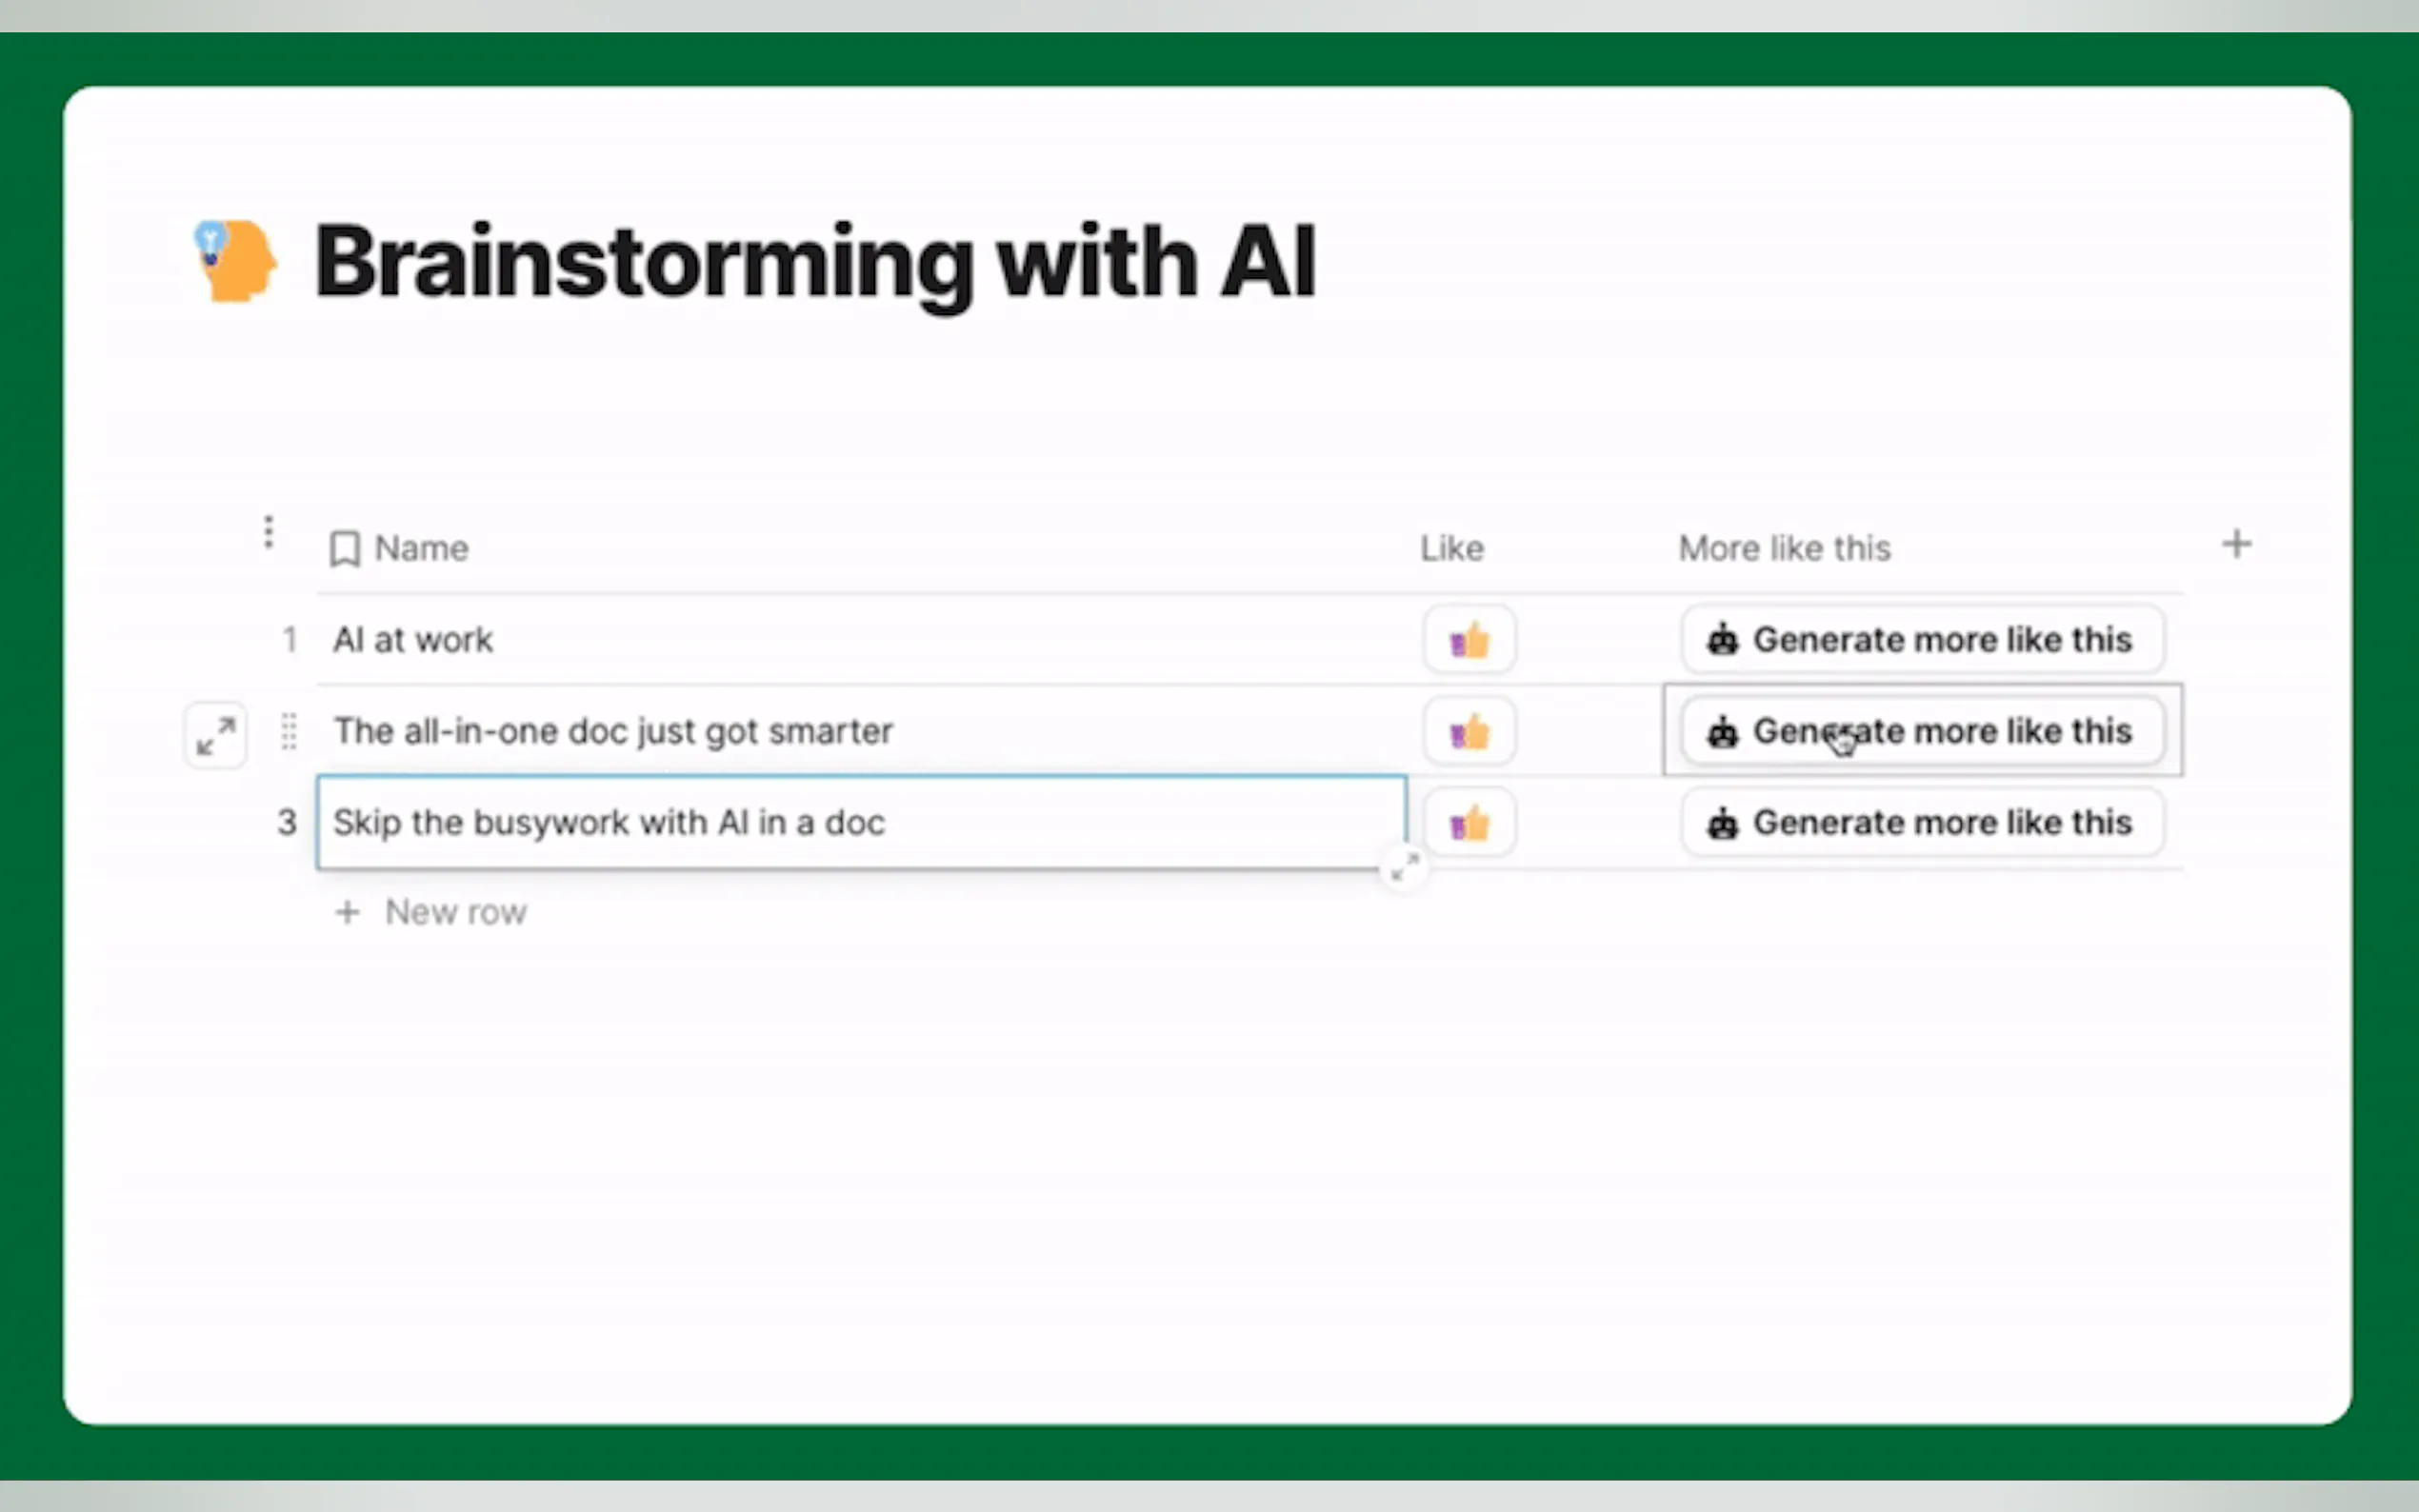
Task: Like the 'AI at work' row
Action: (1469, 640)
